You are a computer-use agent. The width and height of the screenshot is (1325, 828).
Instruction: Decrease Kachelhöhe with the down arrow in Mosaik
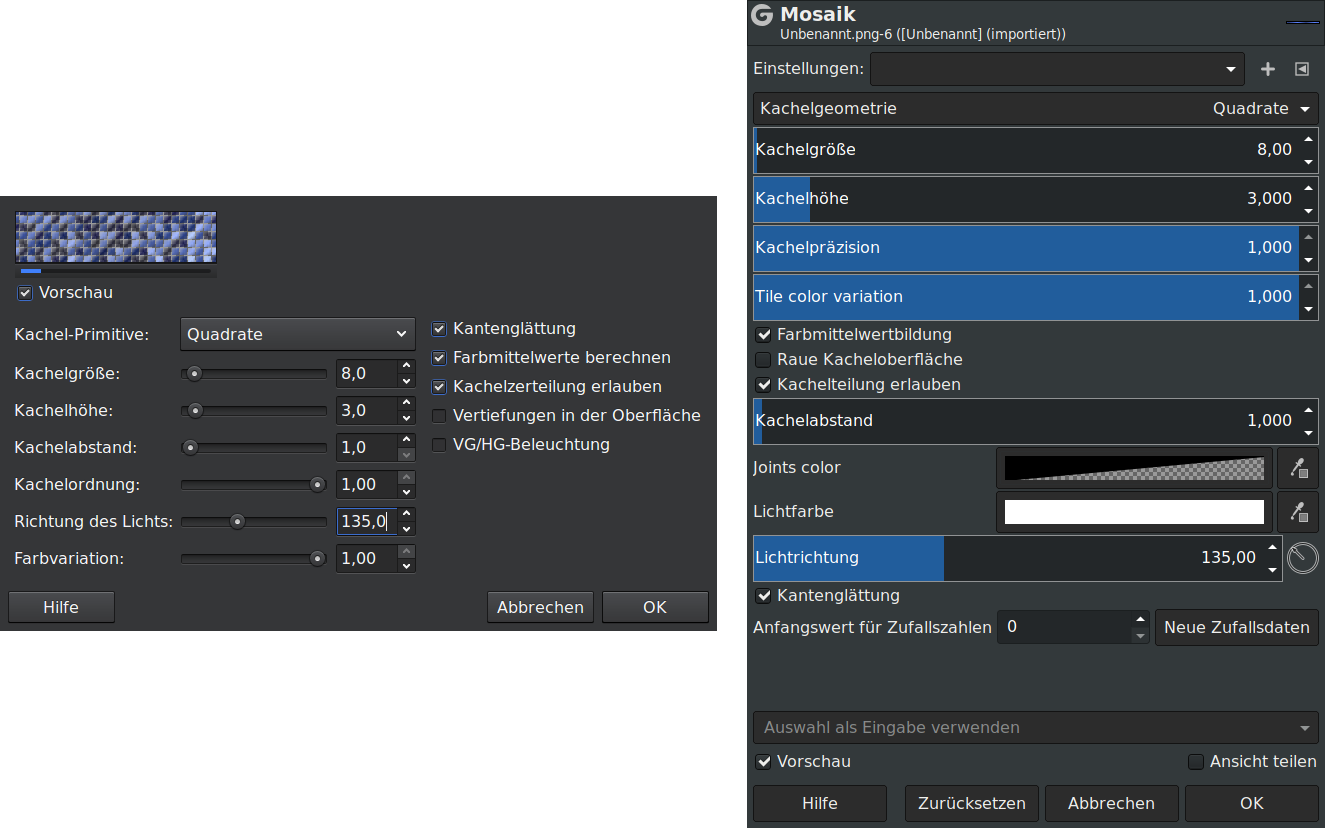1308,210
